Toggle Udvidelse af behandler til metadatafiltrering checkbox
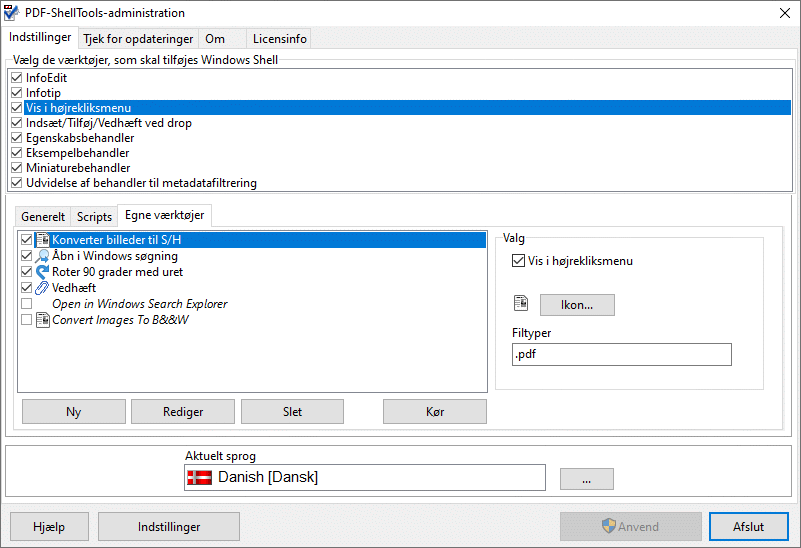Image resolution: width=801 pixels, height=548 pixels. (16, 182)
